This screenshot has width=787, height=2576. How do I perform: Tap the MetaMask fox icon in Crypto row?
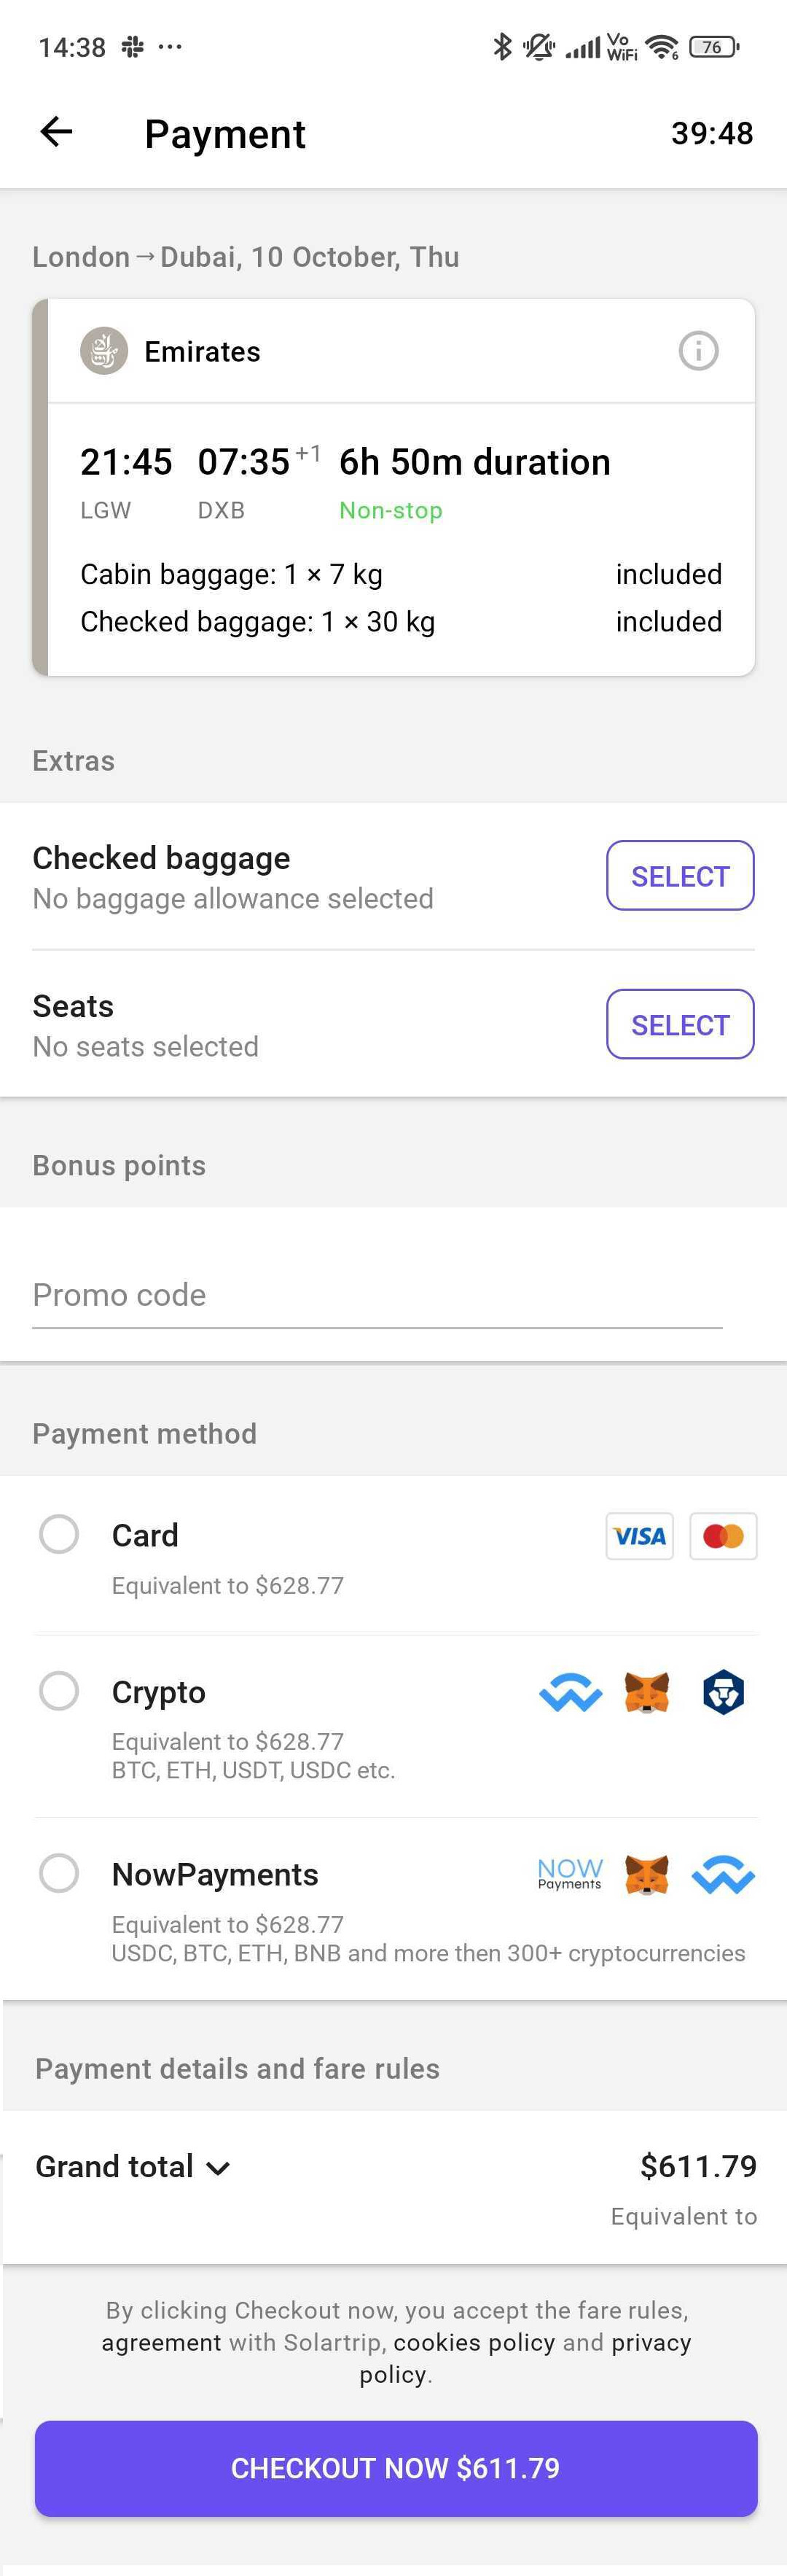647,1692
